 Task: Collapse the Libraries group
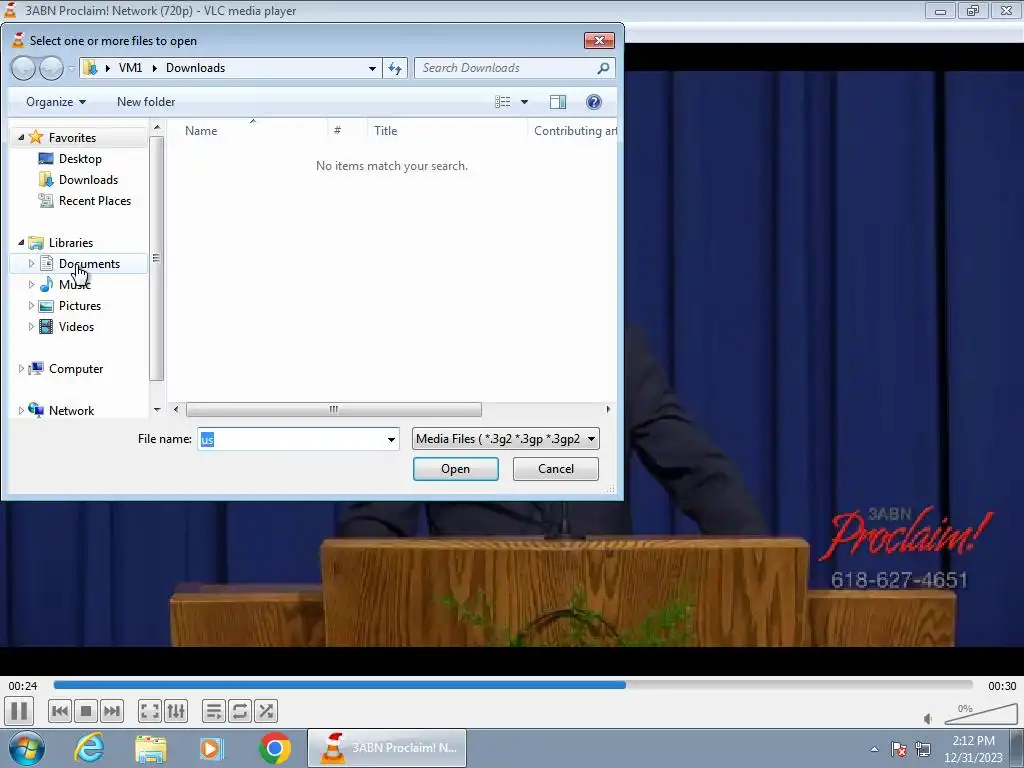click(21, 242)
